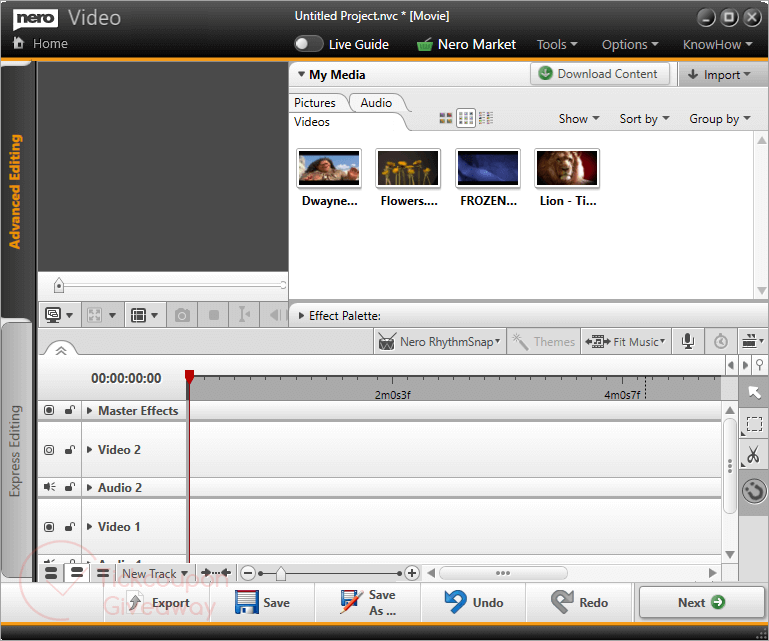Jump to previous marker arrow
The height and width of the screenshot is (641, 769).
coord(731,365)
